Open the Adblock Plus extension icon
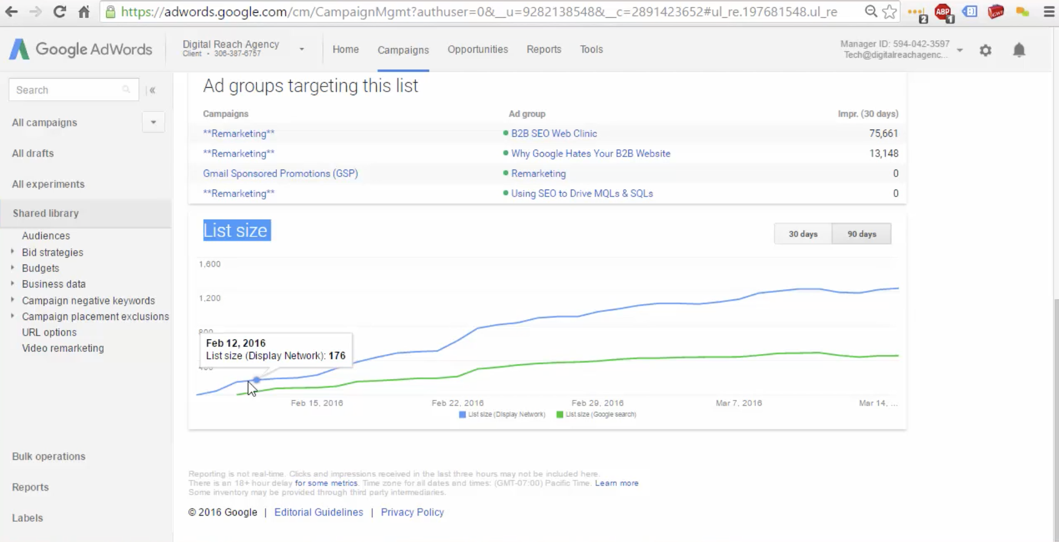This screenshot has width=1059, height=542. [x=944, y=12]
